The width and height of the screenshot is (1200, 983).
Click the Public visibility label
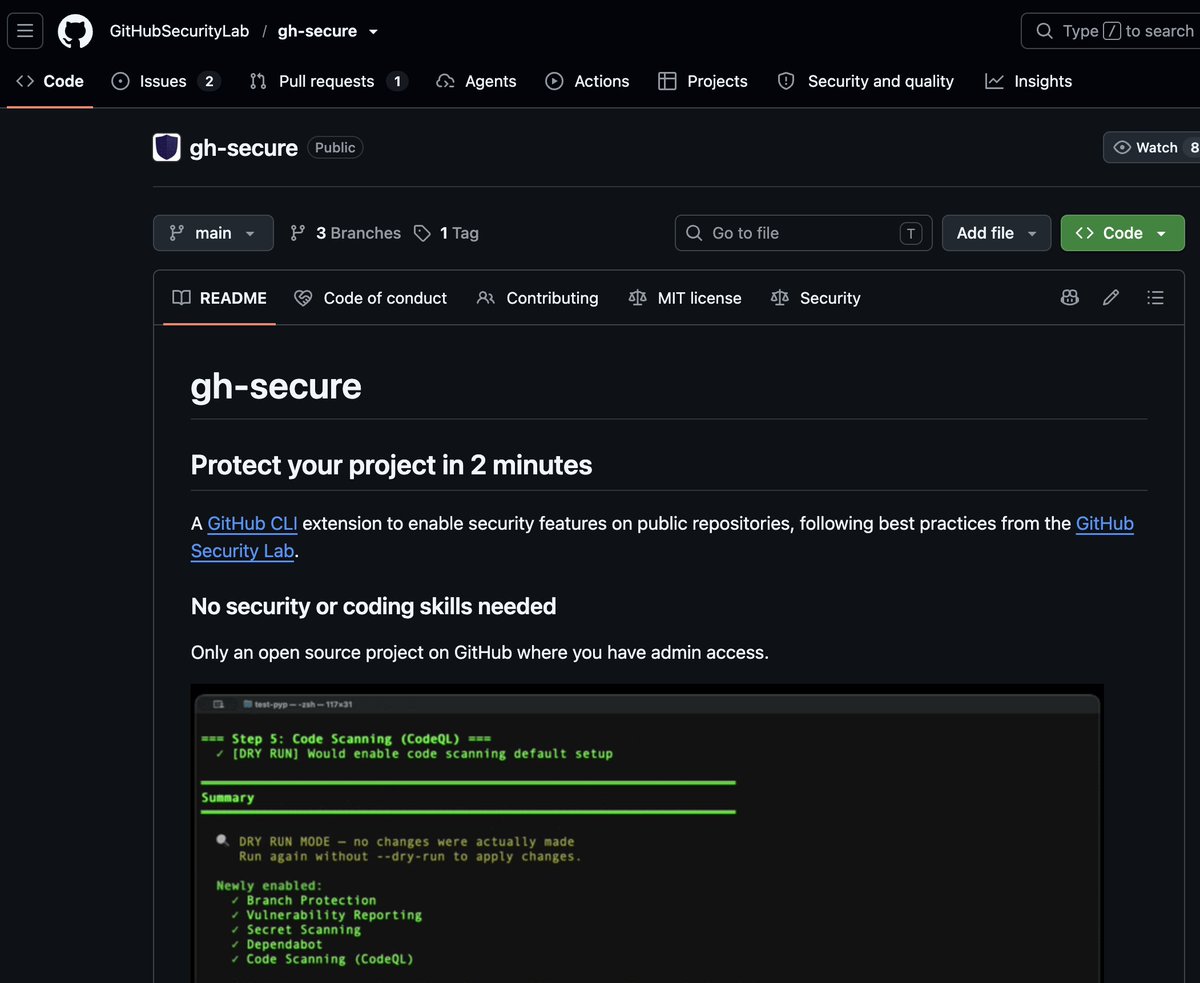(x=335, y=147)
